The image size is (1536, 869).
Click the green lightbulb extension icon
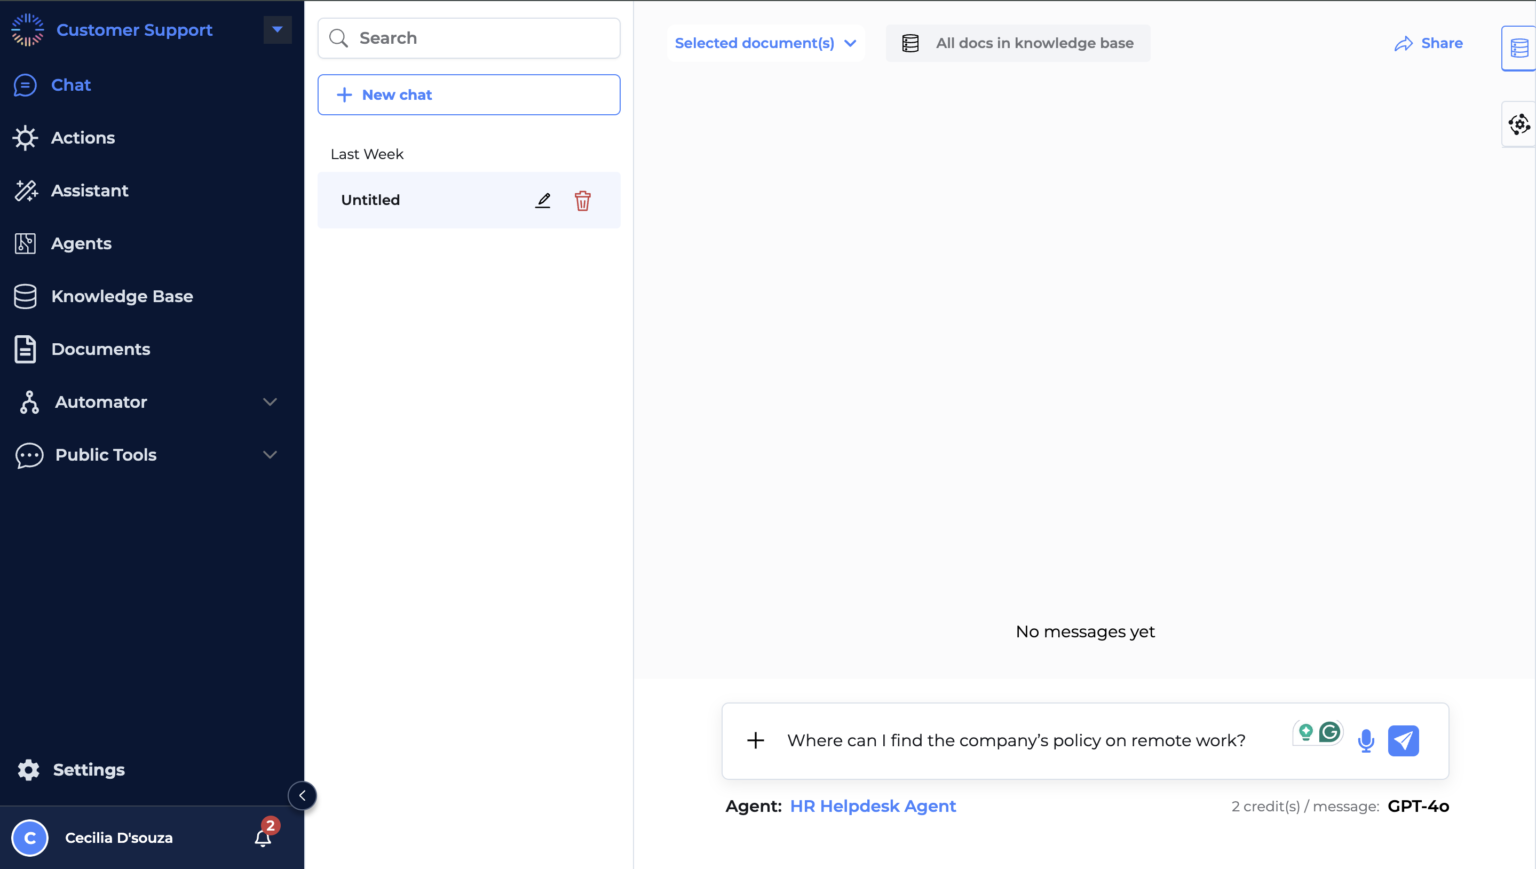[1305, 733]
